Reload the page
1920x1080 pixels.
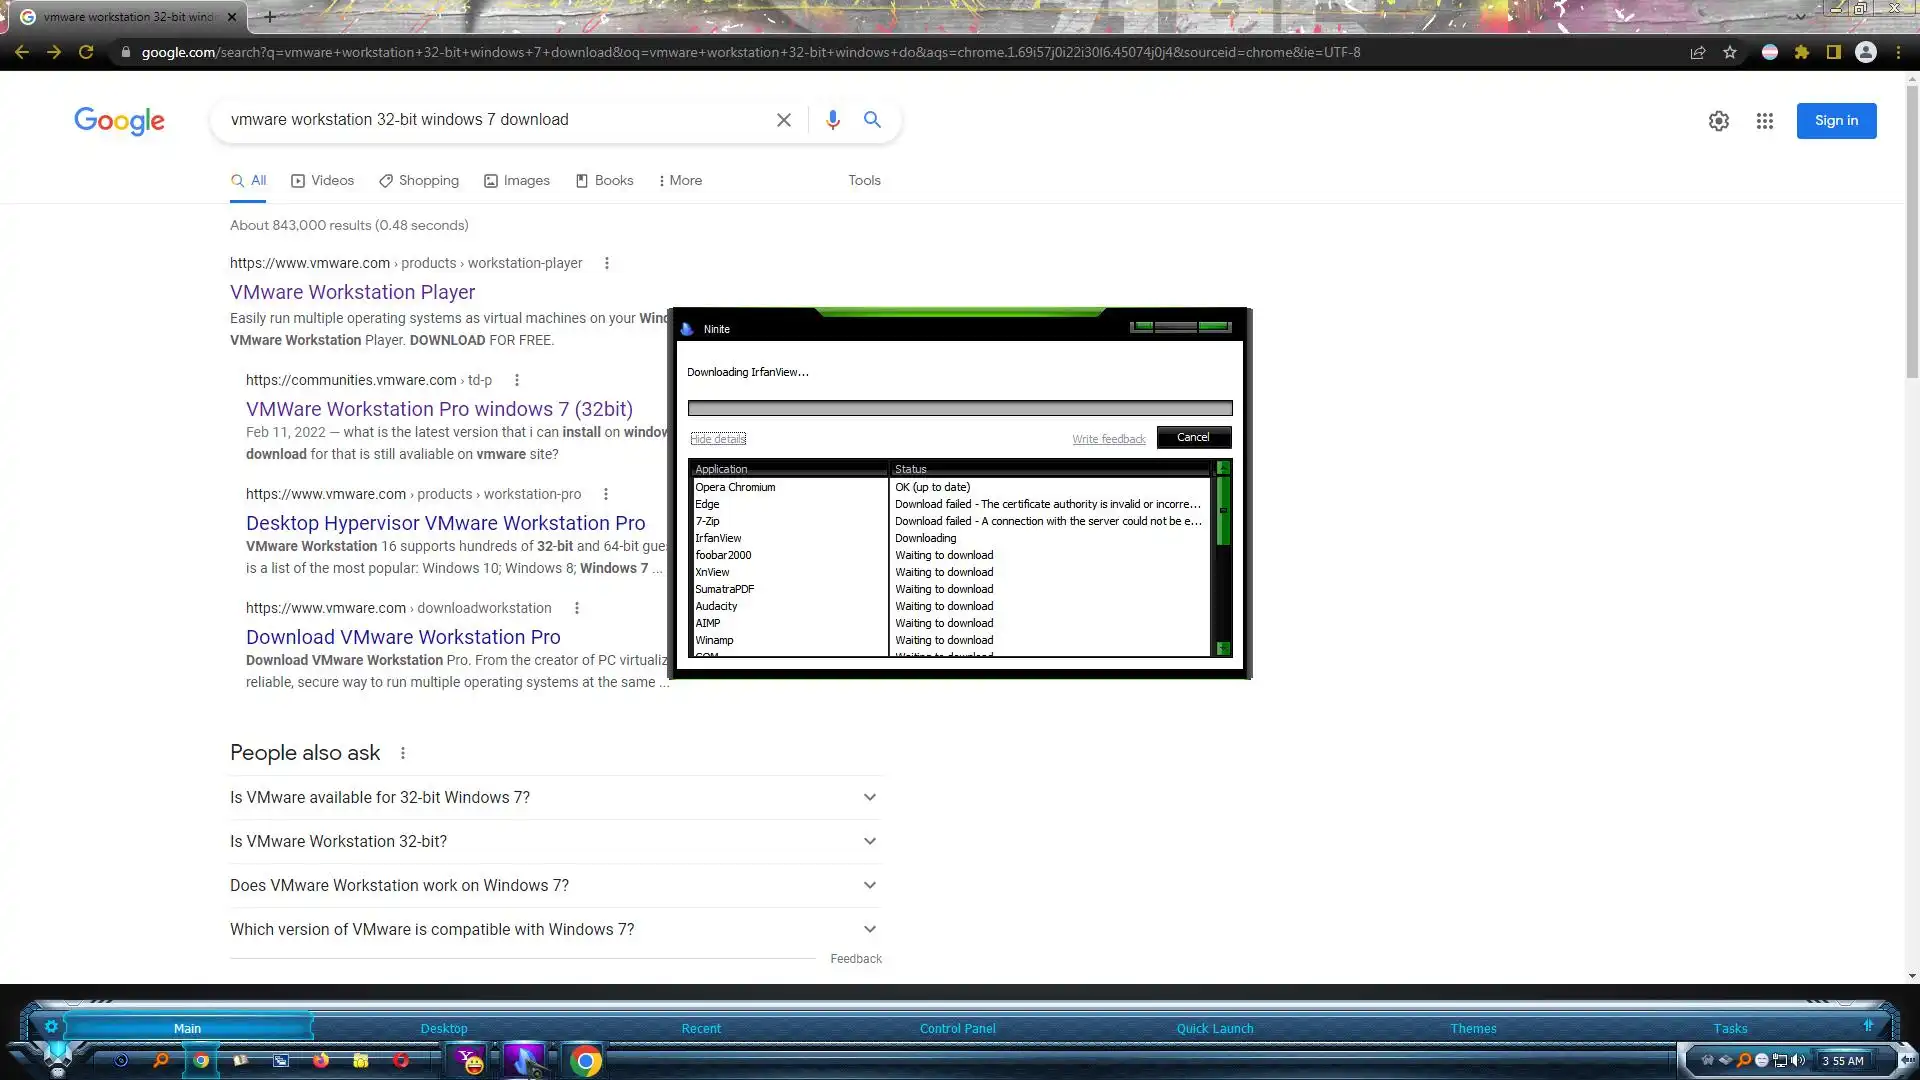pos(86,52)
